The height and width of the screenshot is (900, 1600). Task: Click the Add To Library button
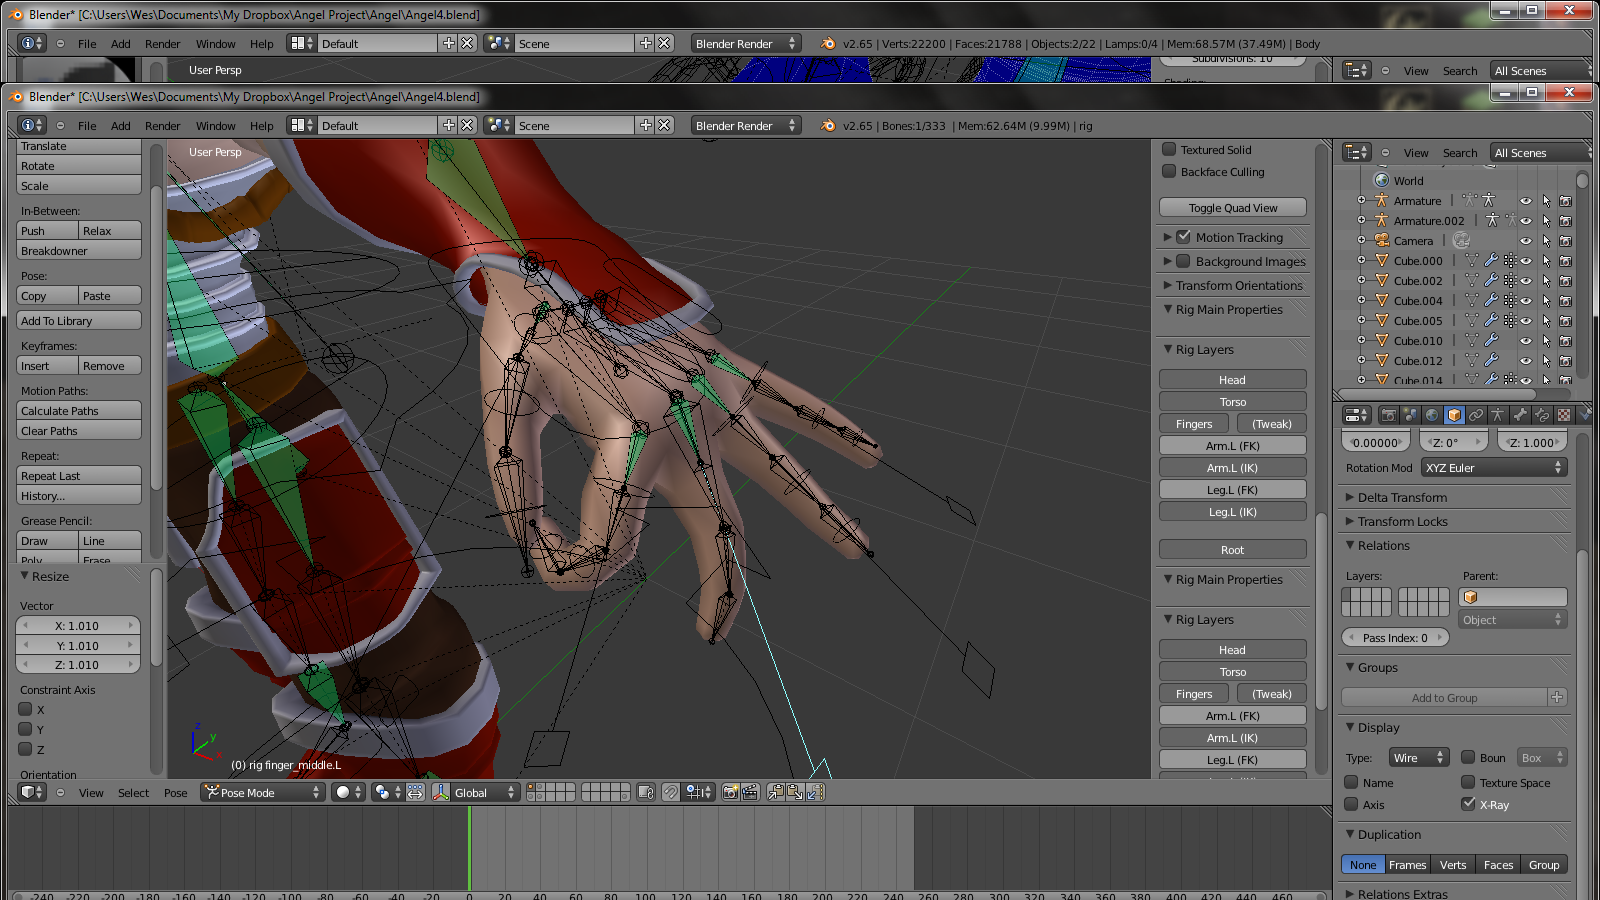click(x=79, y=321)
